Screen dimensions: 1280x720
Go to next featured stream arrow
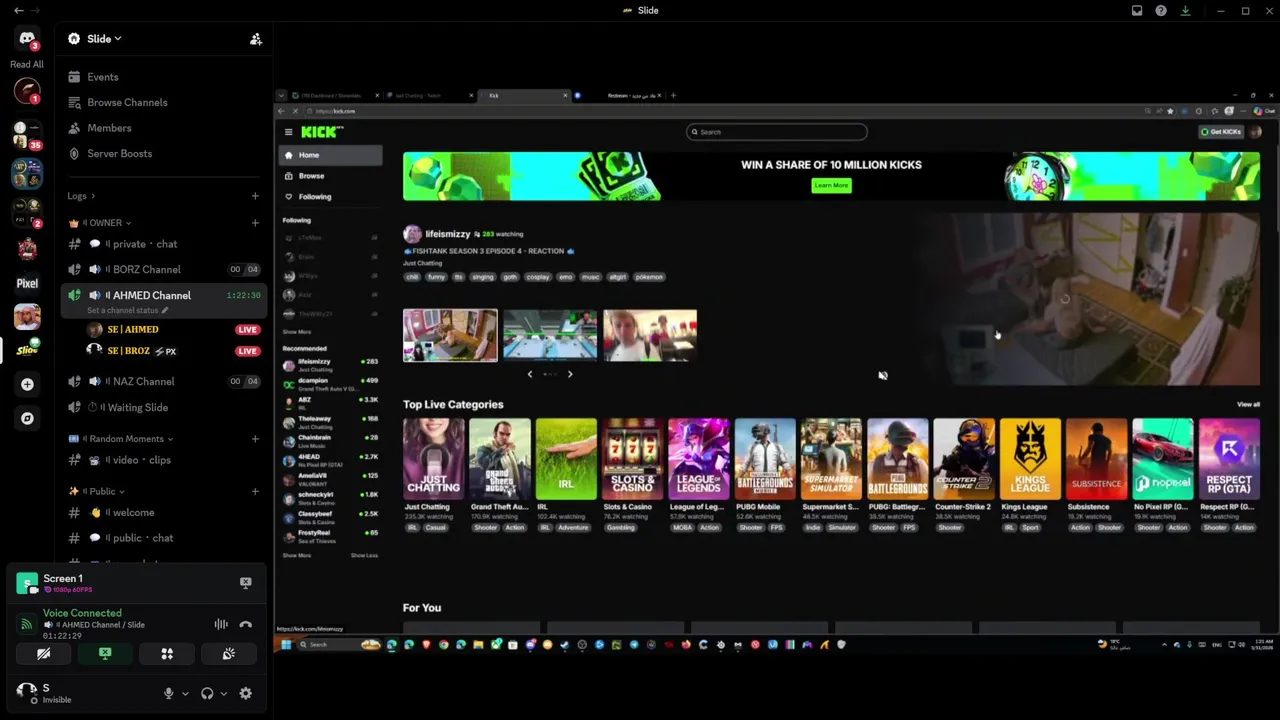570,374
